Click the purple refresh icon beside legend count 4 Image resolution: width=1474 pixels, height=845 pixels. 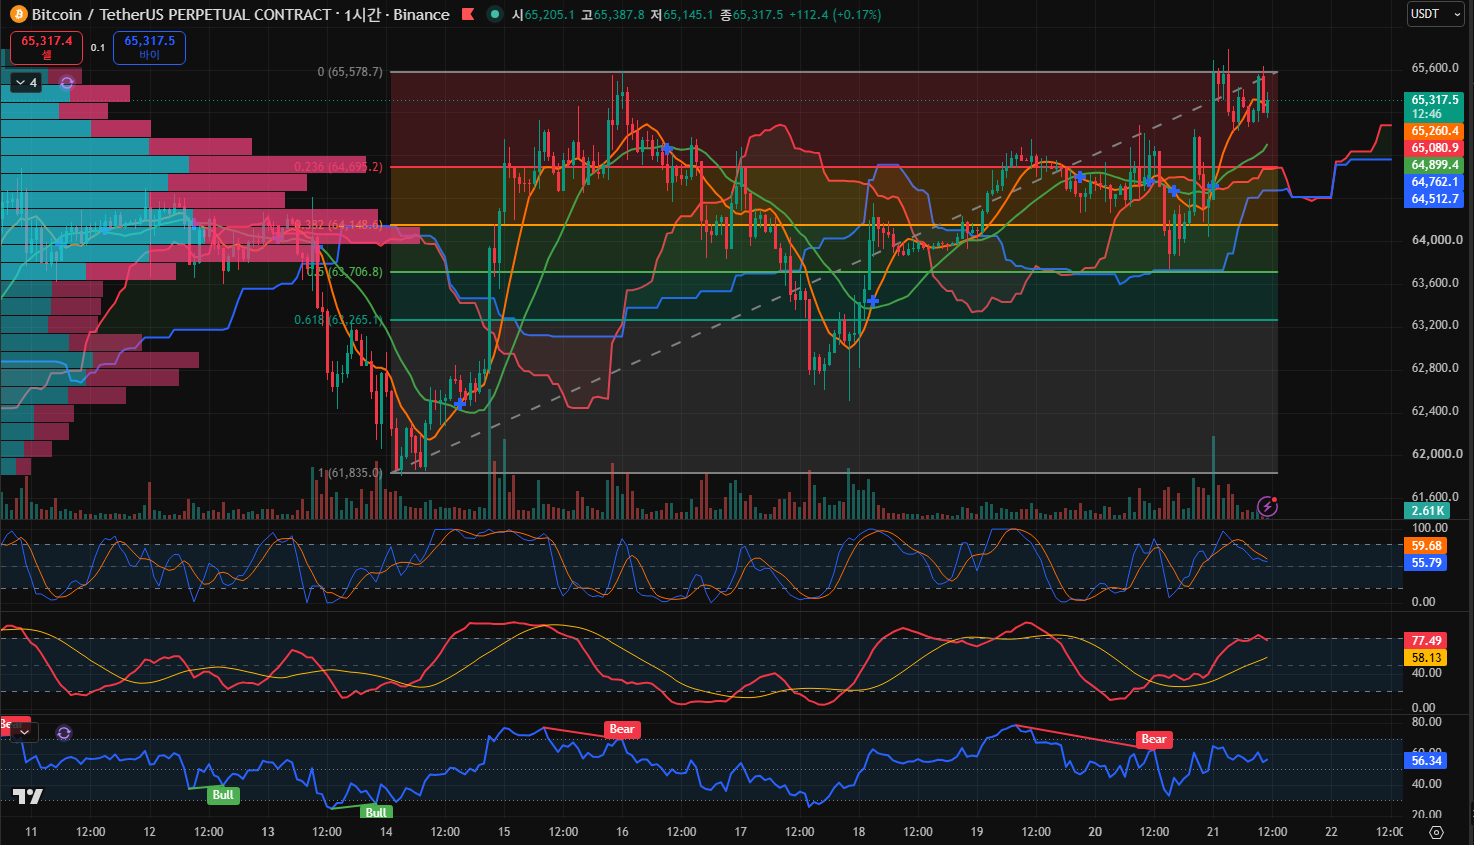(67, 83)
